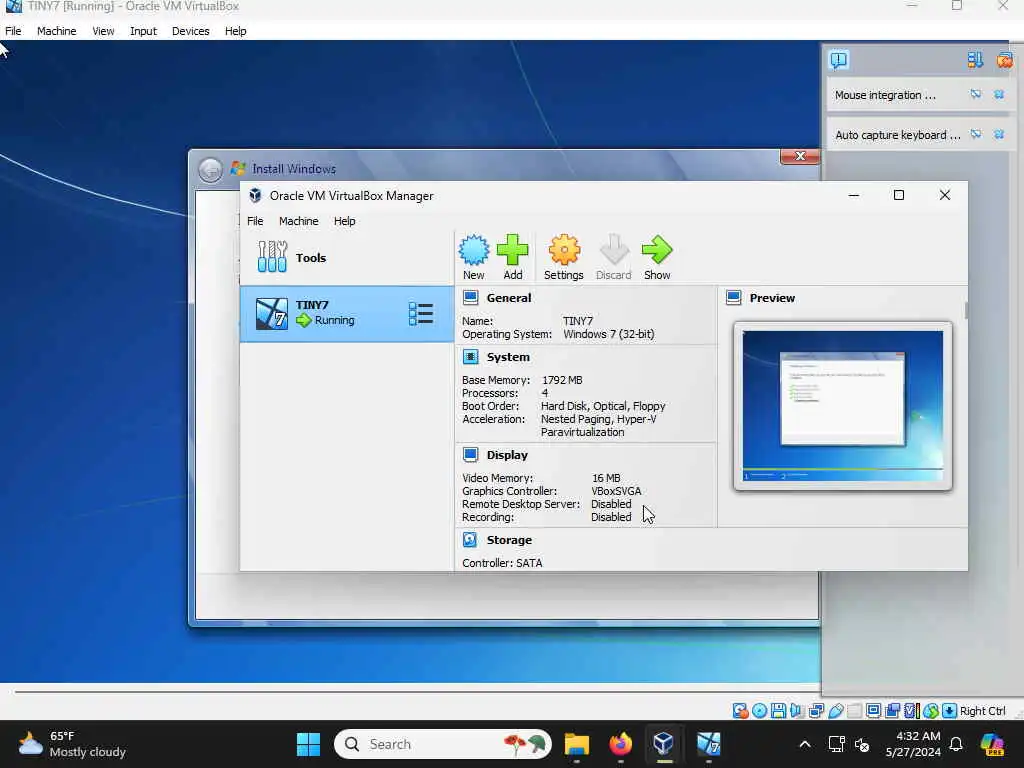Toggle the notification center speech-bubble icon

[x=839, y=60]
